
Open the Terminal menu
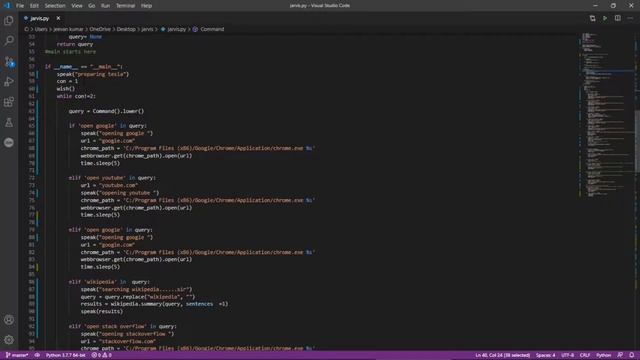pos(125,6)
